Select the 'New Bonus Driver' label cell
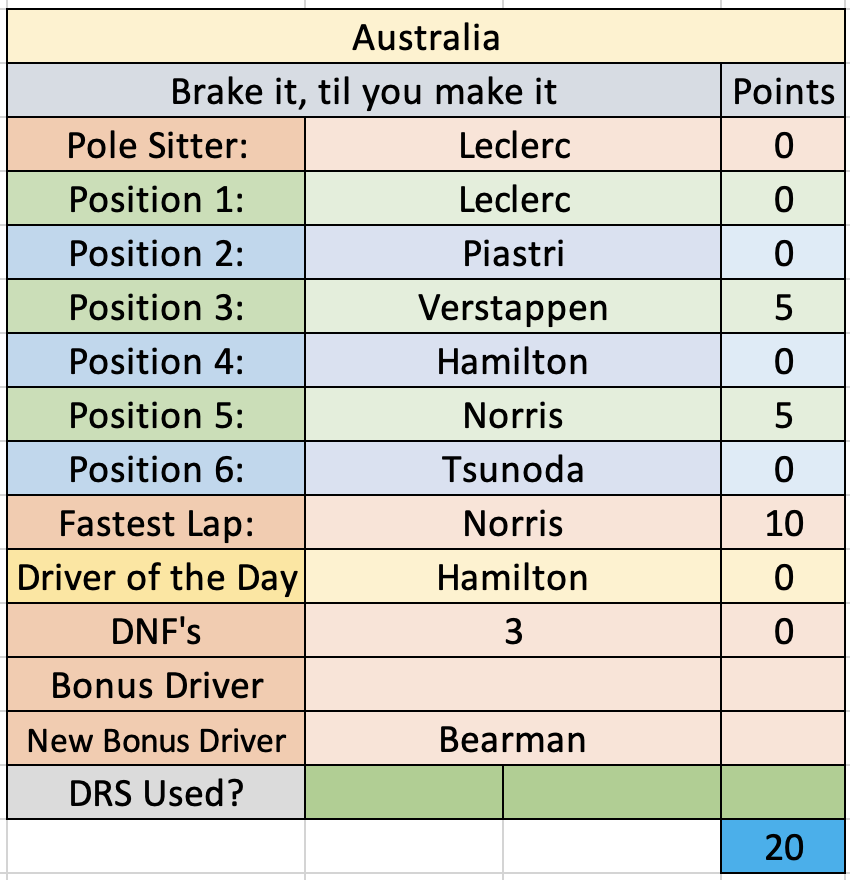850x880 pixels. [156, 738]
